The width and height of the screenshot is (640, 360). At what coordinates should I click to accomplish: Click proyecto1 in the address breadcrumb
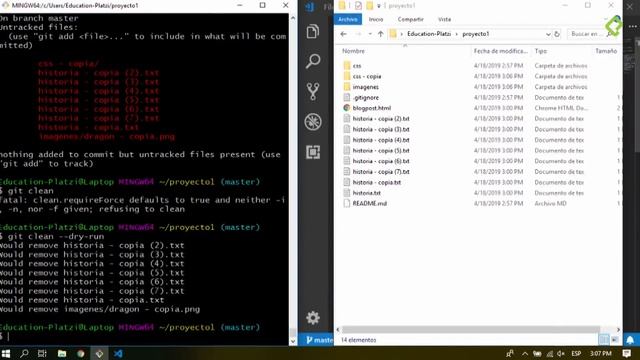tap(476, 34)
